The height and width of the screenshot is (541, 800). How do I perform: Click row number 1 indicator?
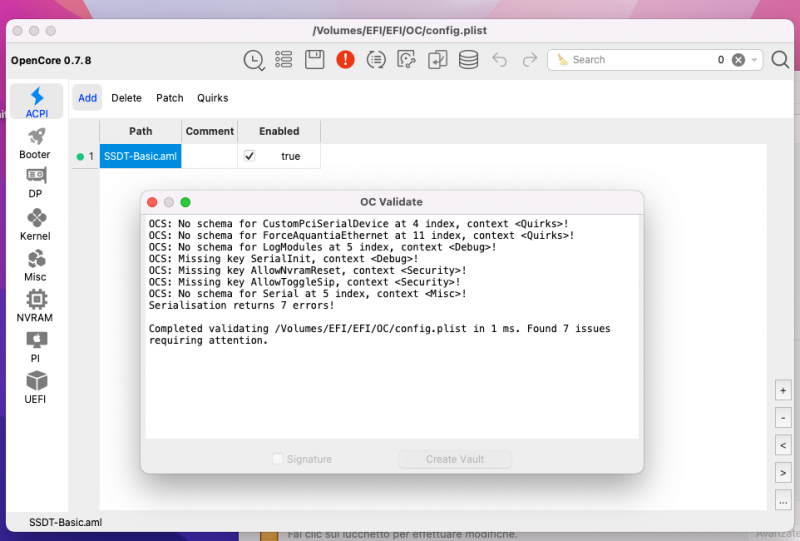tap(86, 156)
